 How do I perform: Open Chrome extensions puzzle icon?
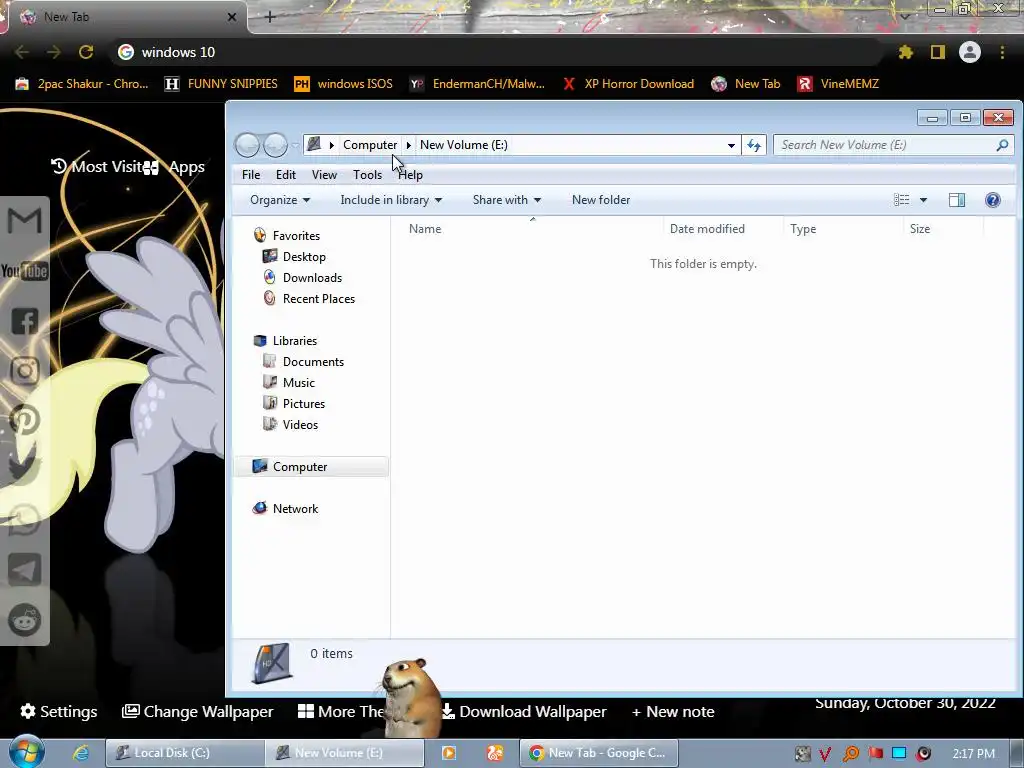click(x=905, y=52)
